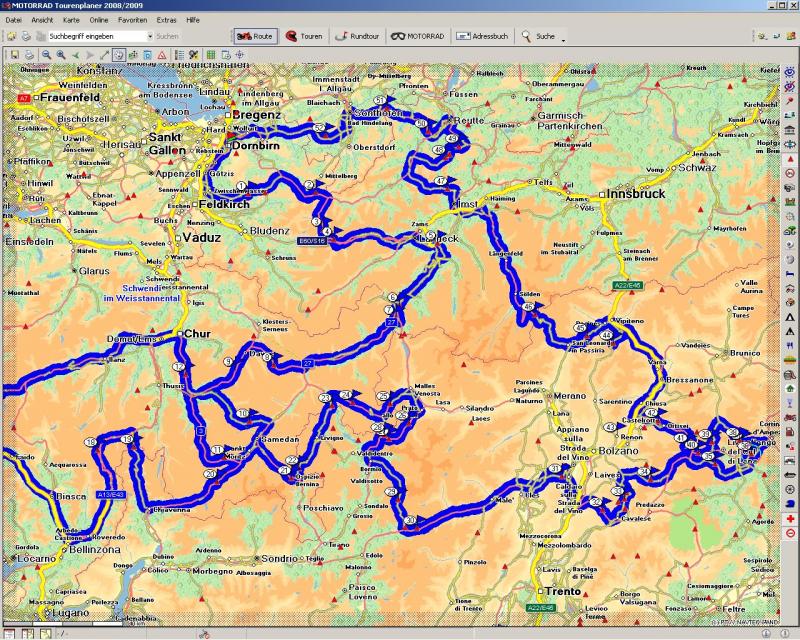Select the diagonal measure distance tool
Viewport: 800px width, 640px height.
(x=104, y=55)
